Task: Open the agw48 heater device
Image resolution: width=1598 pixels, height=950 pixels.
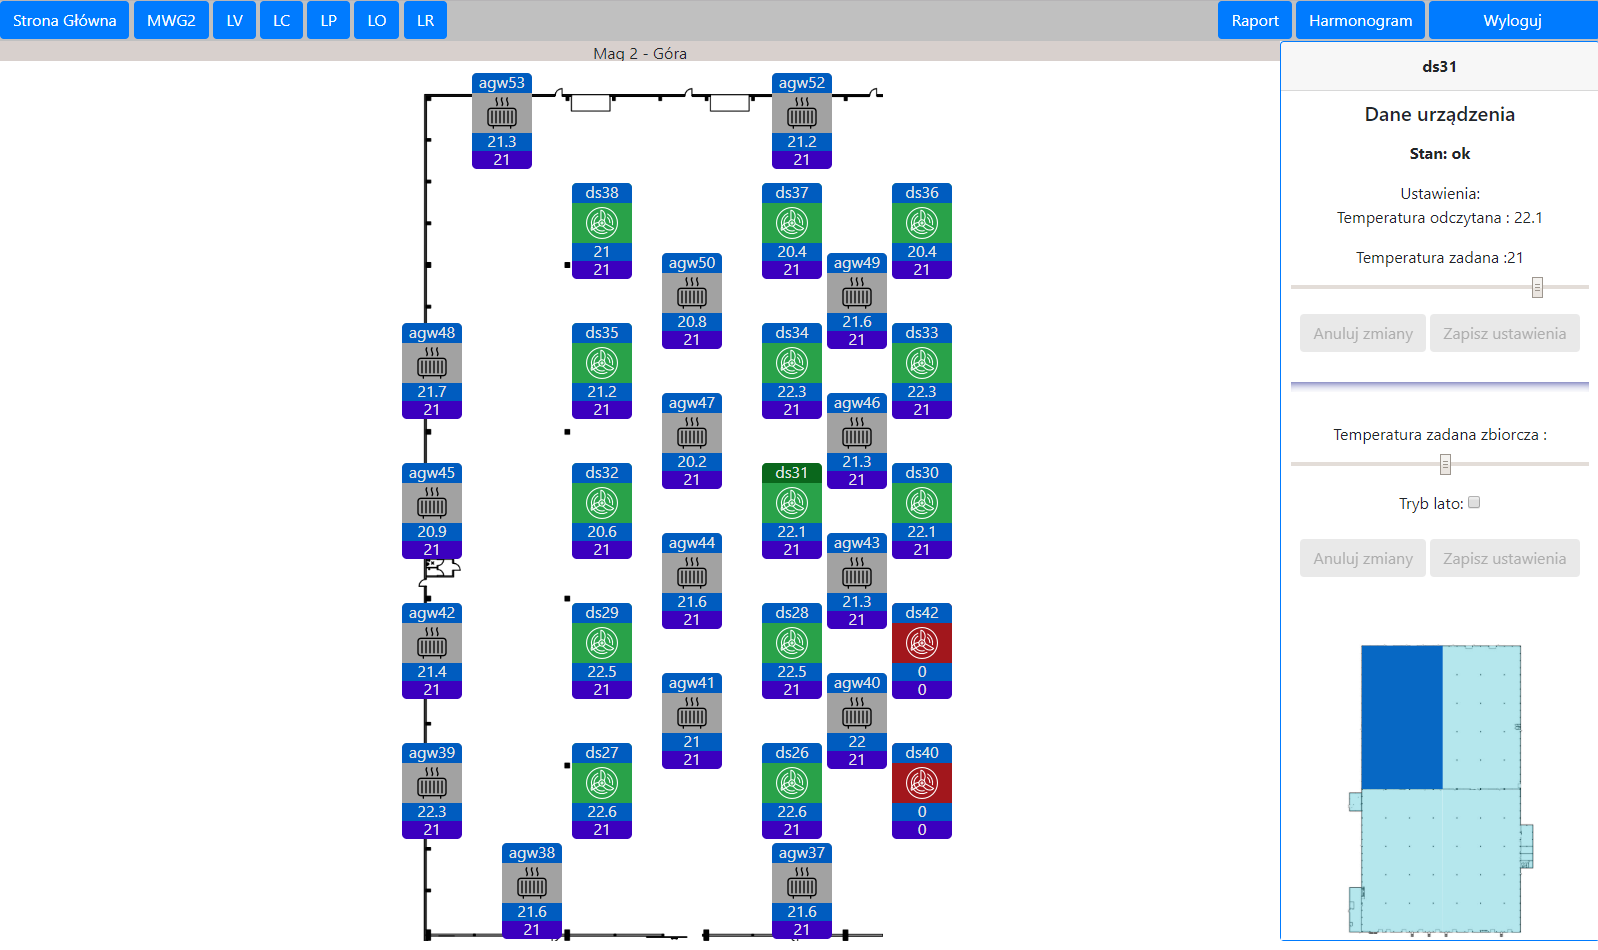Action: click(431, 364)
